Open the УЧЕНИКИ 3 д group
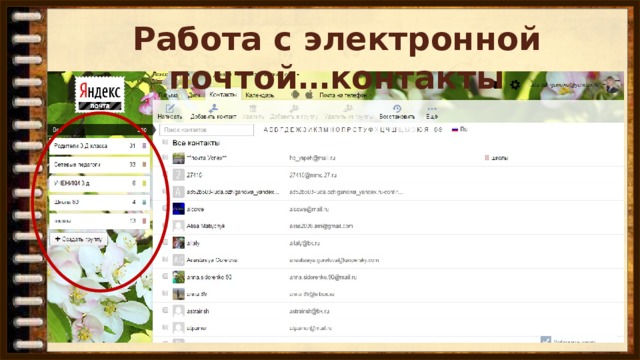 tap(99, 183)
